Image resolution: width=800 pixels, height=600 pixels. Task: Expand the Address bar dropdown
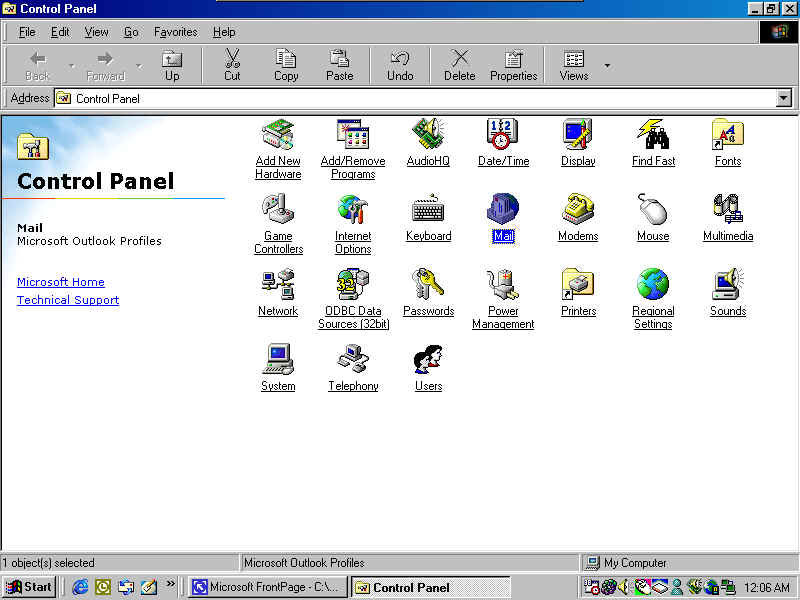(783, 98)
